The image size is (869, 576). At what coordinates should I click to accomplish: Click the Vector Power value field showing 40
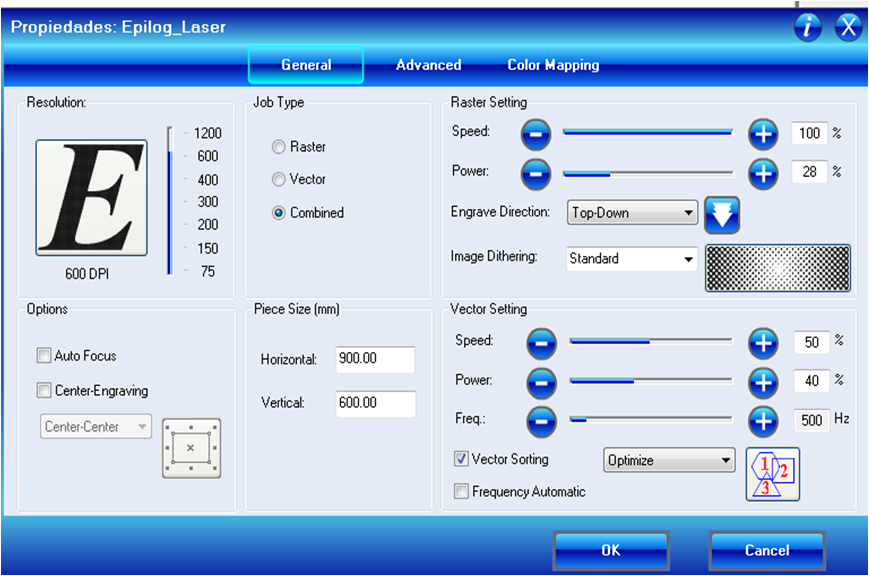click(x=811, y=381)
